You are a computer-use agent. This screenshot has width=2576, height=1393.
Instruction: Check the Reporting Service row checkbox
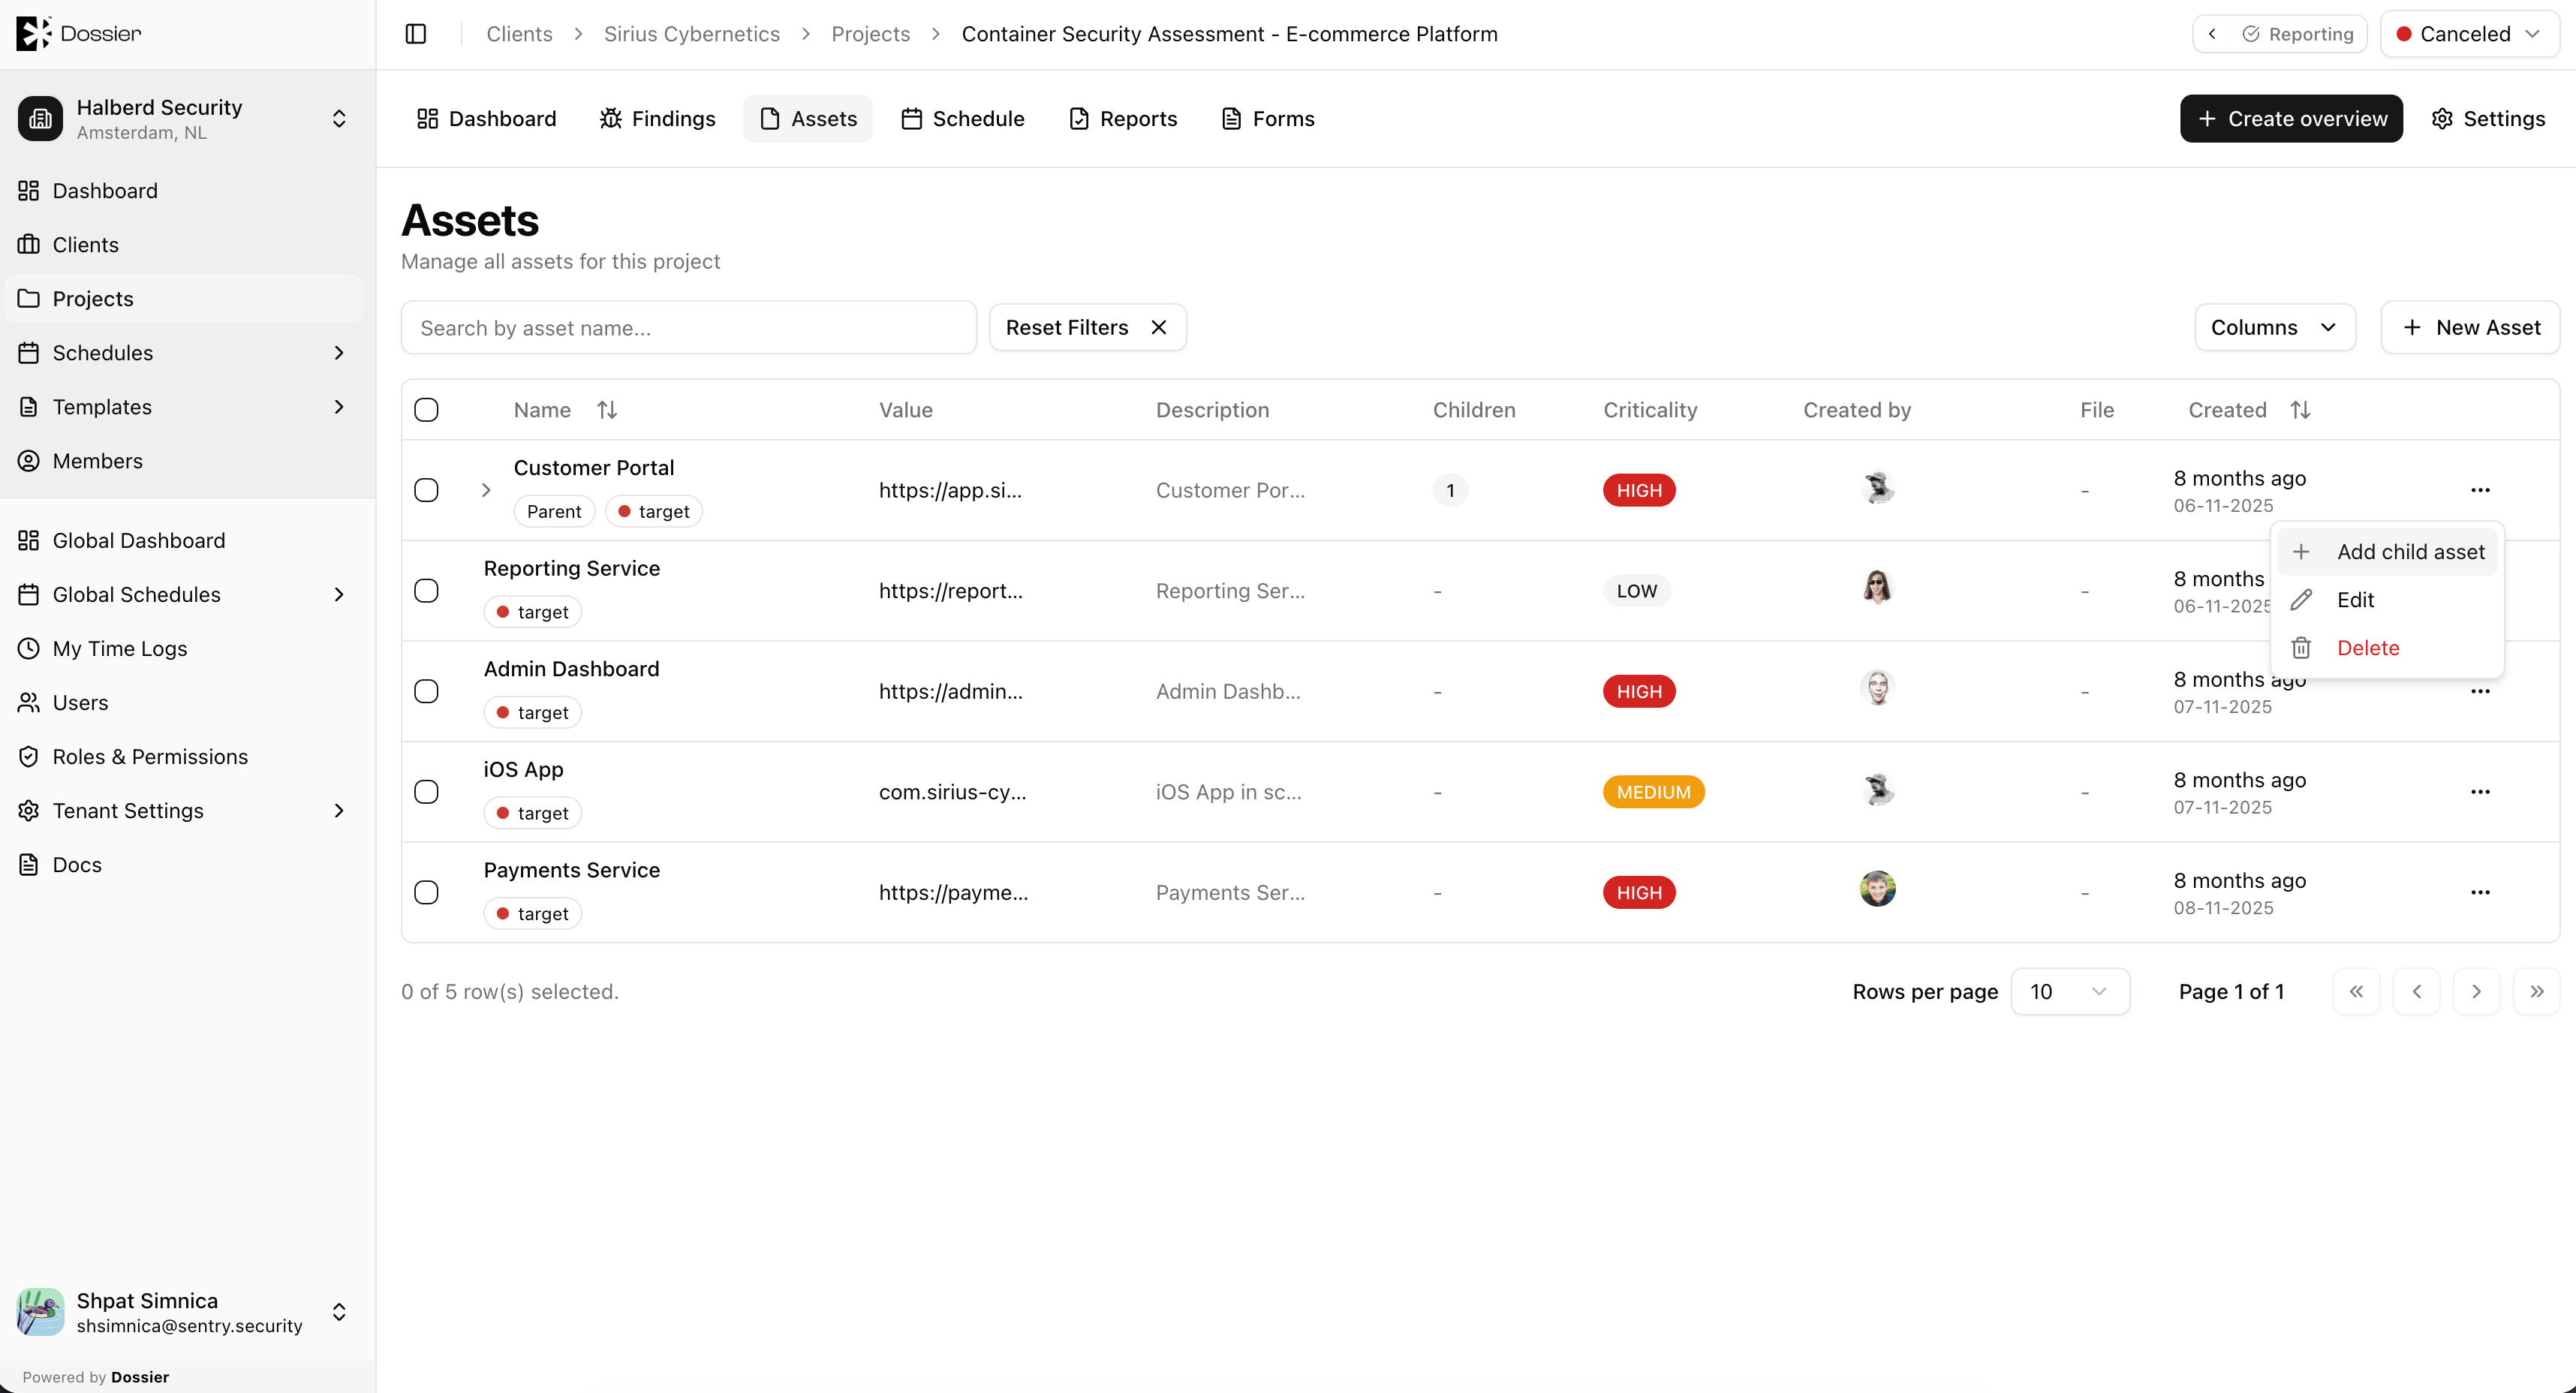click(426, 591)
